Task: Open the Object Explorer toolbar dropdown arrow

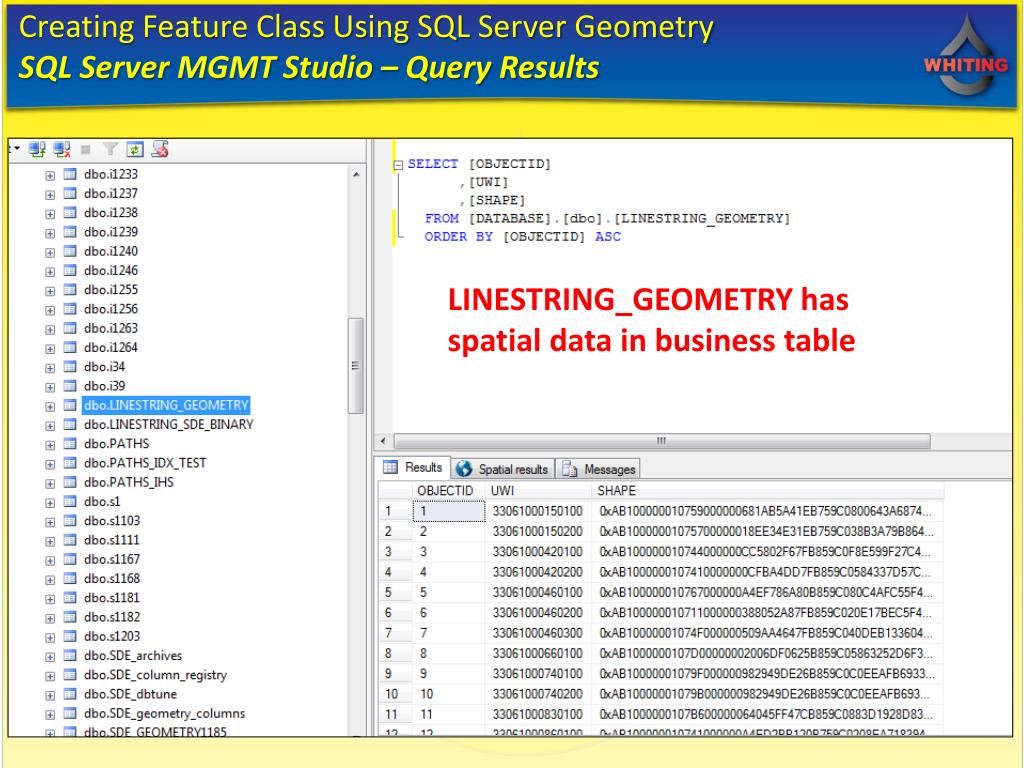Action: (16, 149)
